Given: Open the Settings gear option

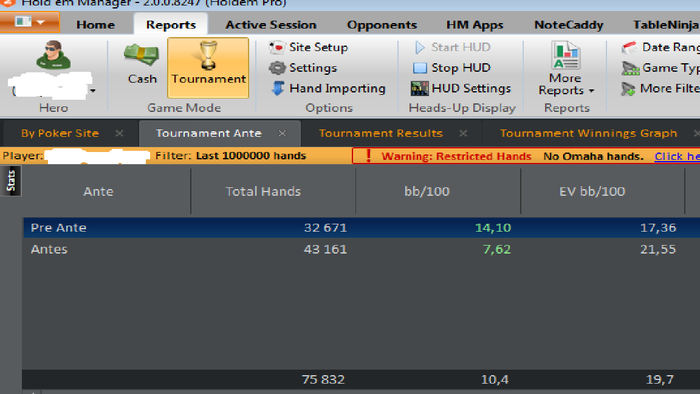Looking at the screenshot, I should tap(303, 67).
